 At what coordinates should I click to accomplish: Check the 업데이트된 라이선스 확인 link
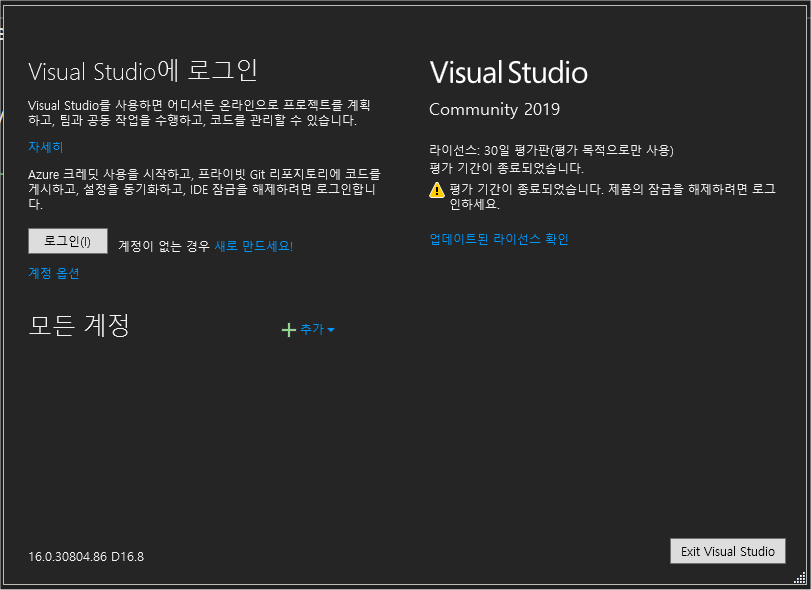point(499,239)
